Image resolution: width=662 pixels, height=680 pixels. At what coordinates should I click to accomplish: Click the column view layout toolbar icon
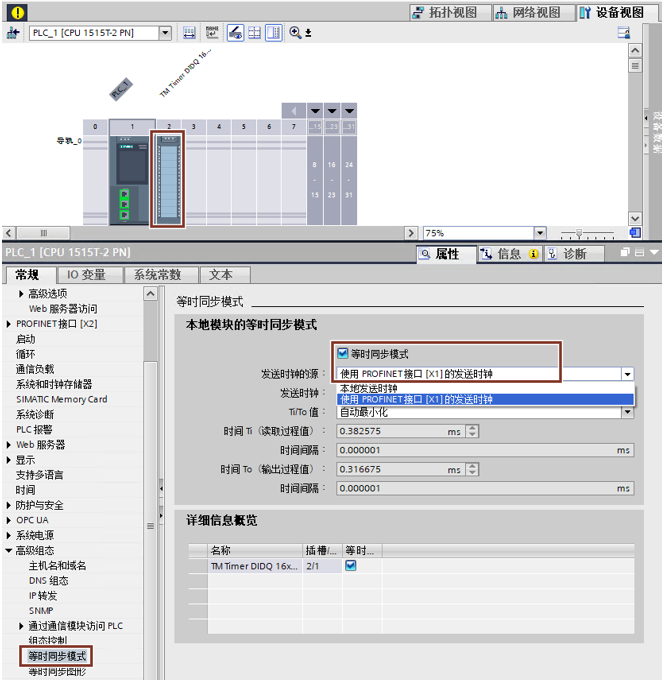(x=274, y=33)
